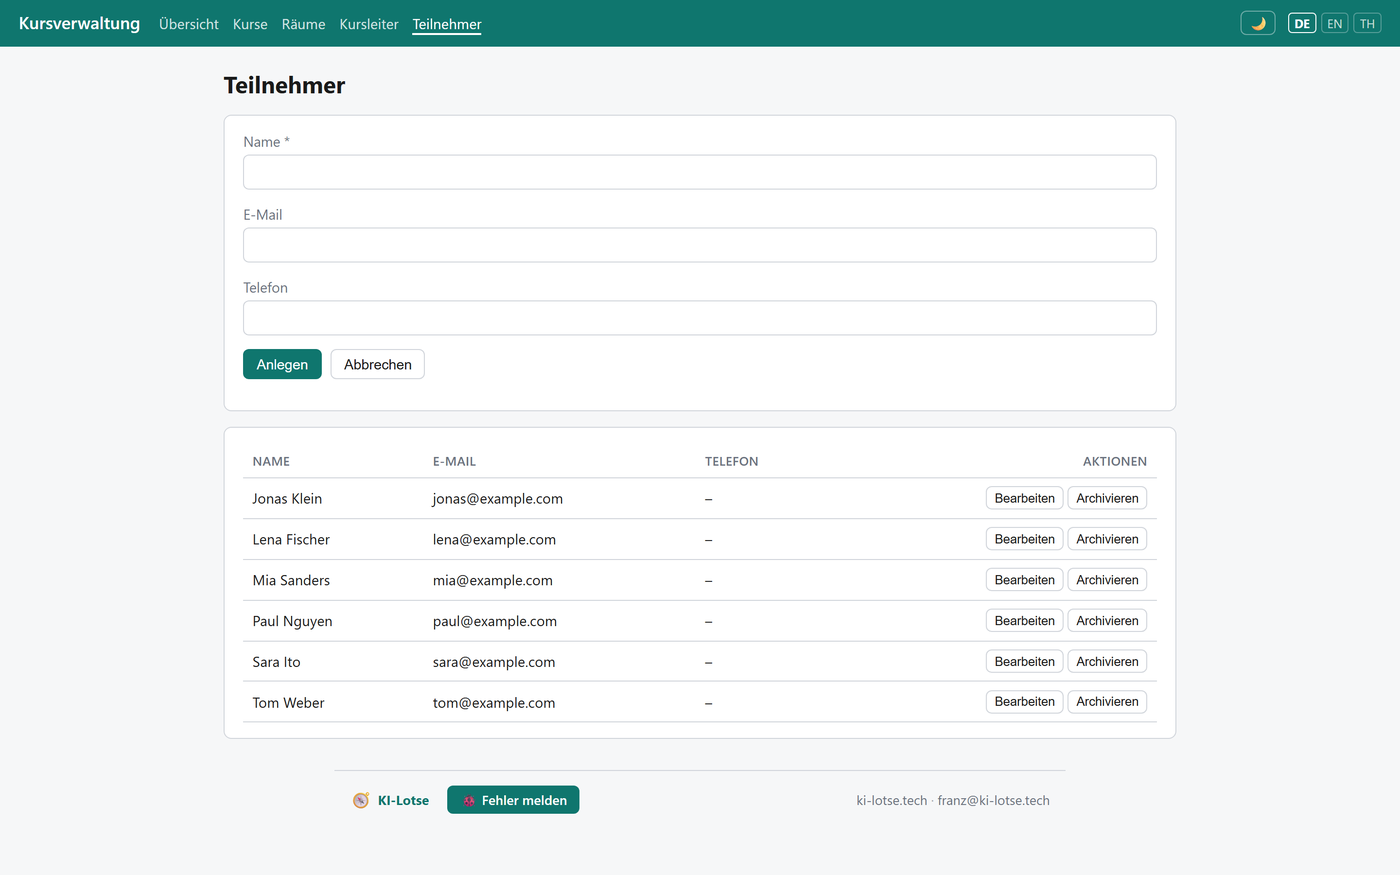Focus the E-Mail input field

pos(700,245)
